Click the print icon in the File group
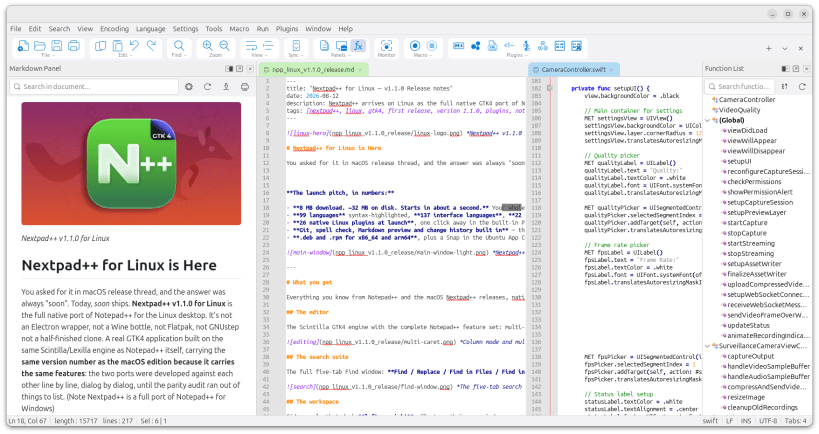Viewport: 819px width, 434px height. pos(74,46)
